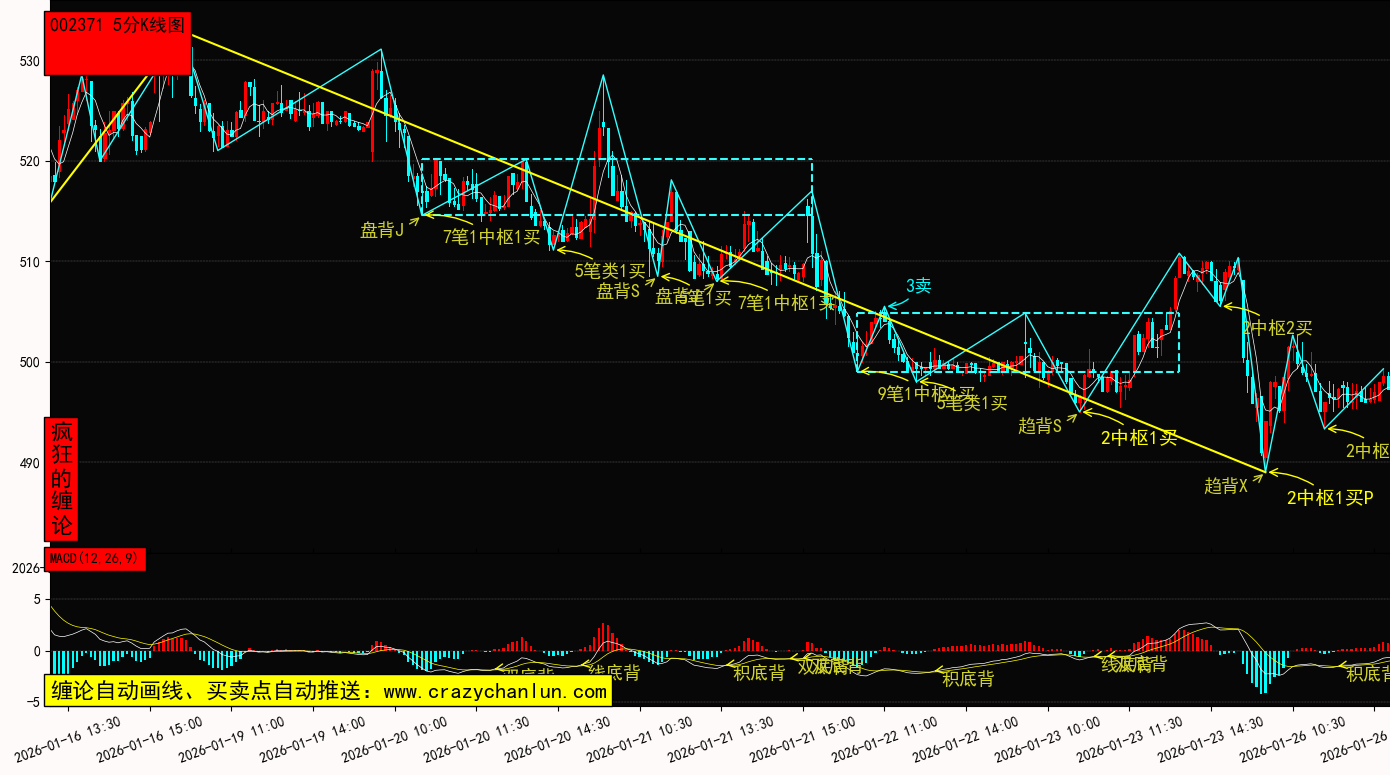Click the 490 price level label
The image size is (1390, 775).
pyautogui.click(x=29, y=463)
